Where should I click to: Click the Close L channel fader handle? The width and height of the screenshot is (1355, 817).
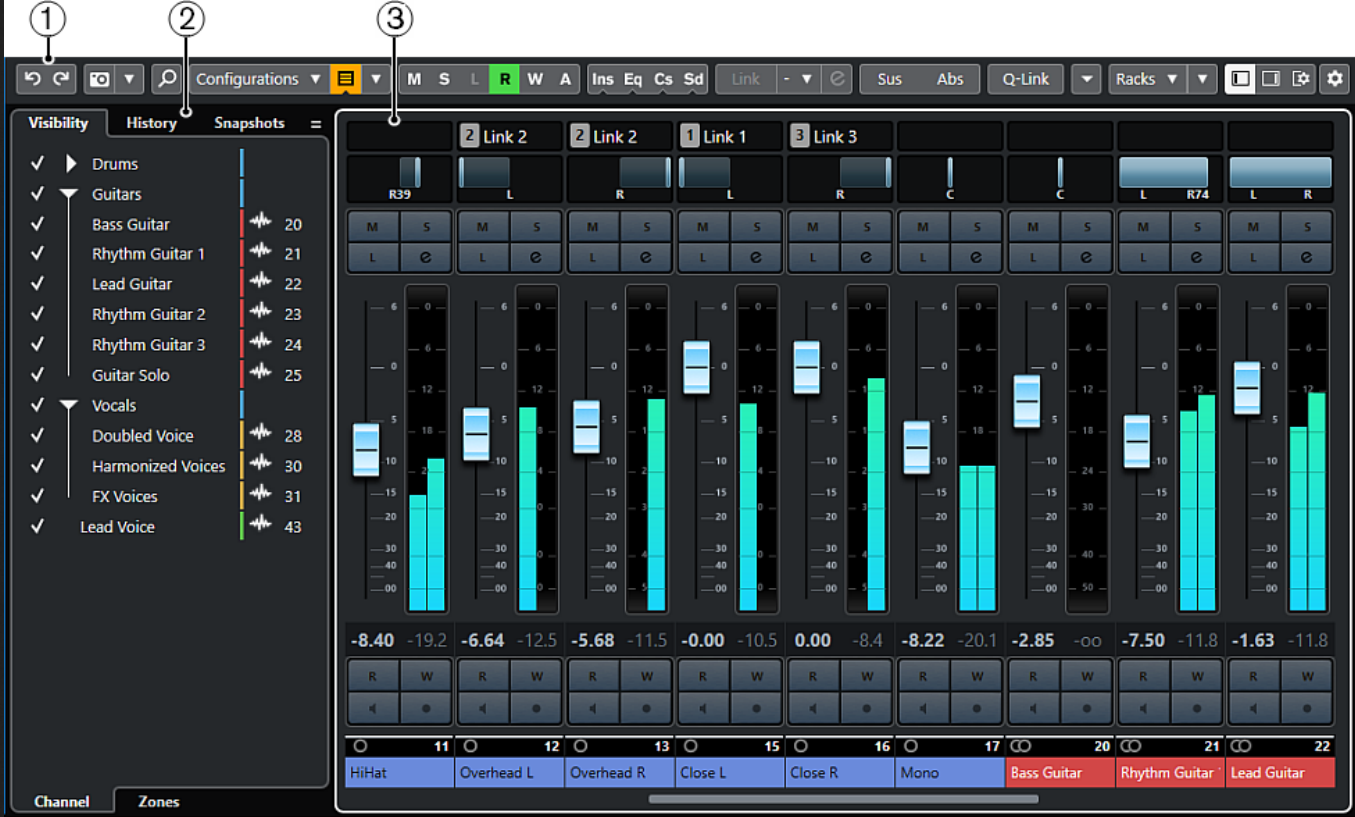(696, 367)
